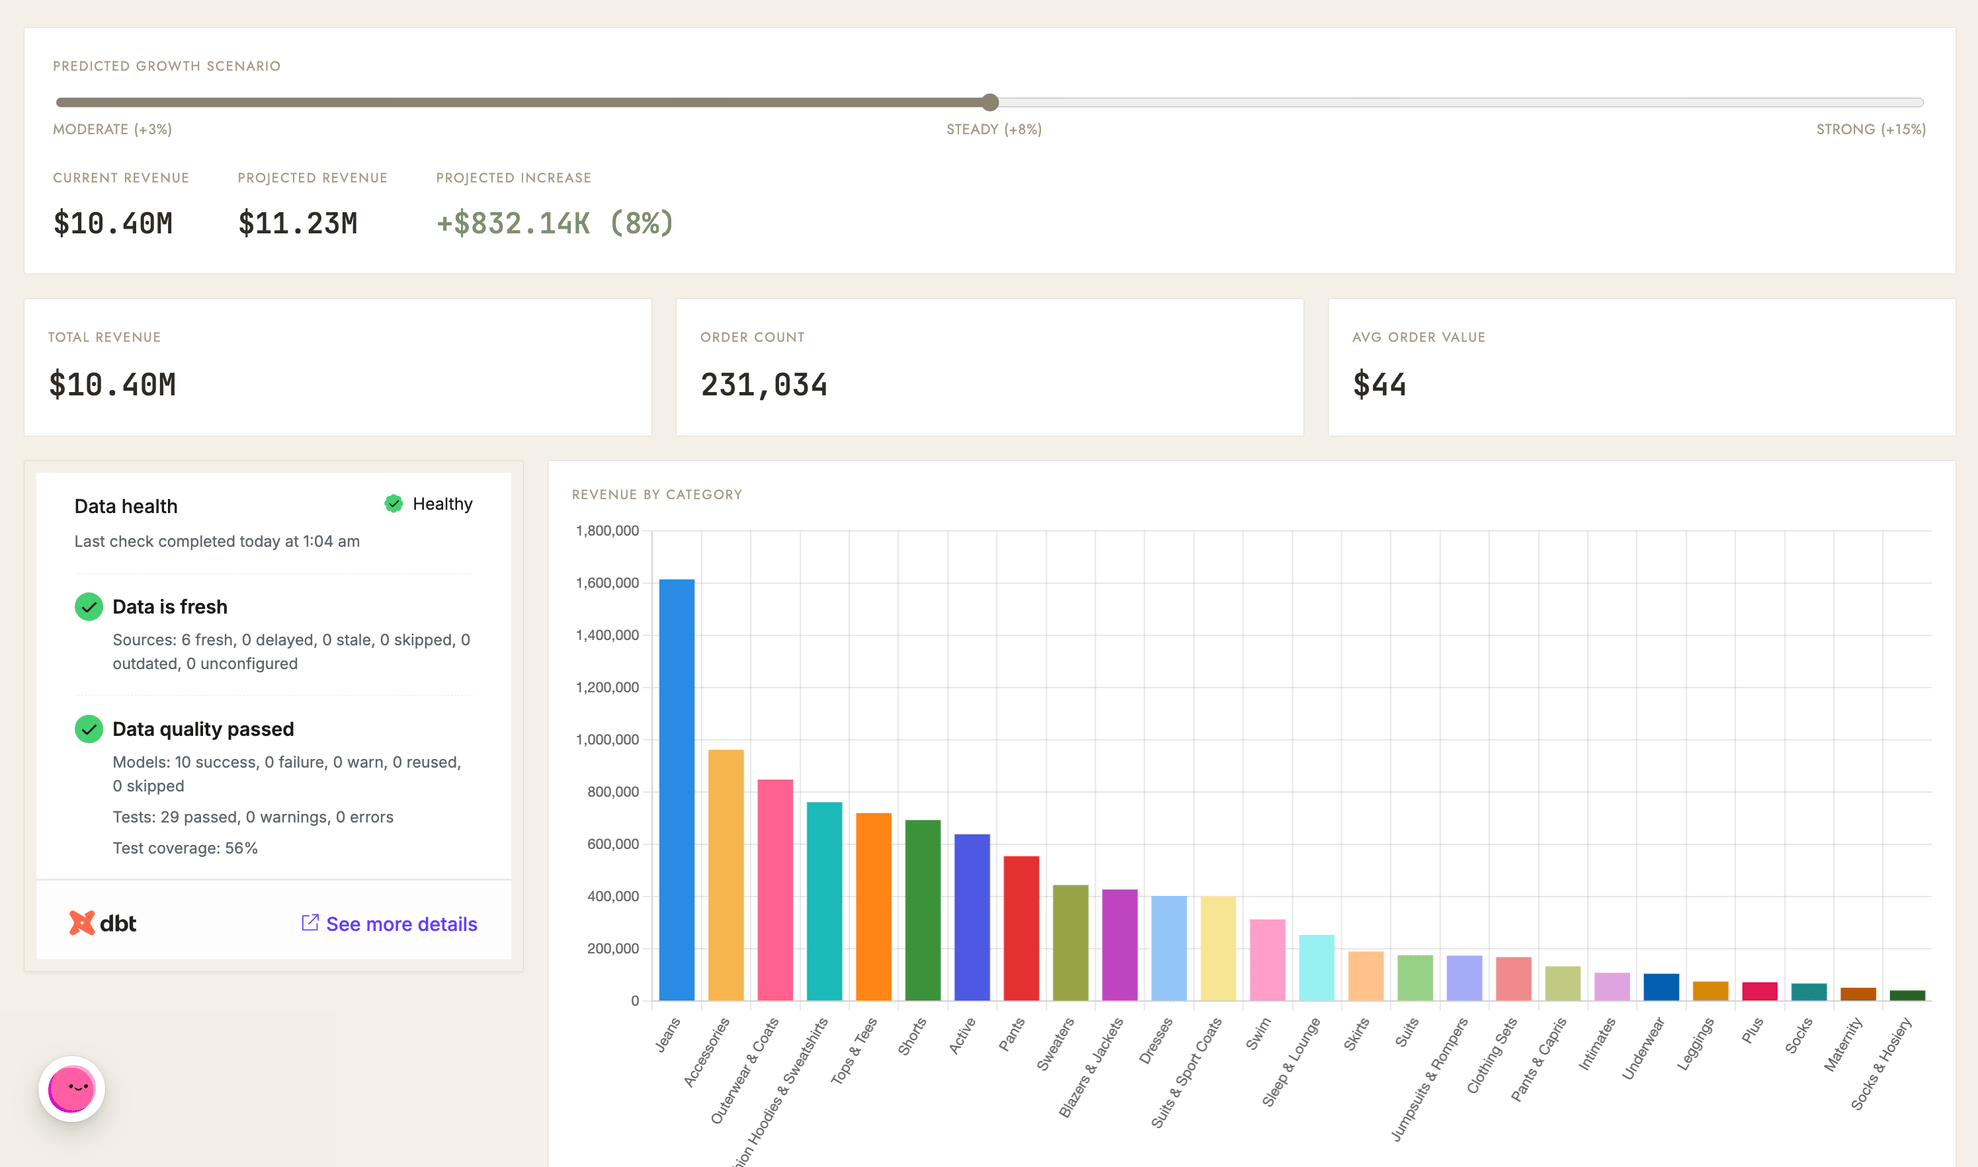Click the Order Count value 231,034

tap(764, 385)
